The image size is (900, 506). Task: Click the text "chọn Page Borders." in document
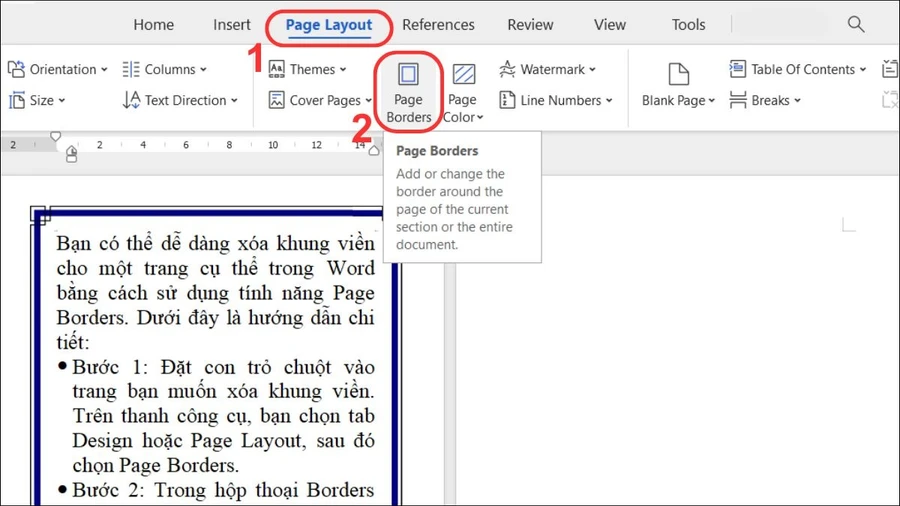(x=156, y=465)
